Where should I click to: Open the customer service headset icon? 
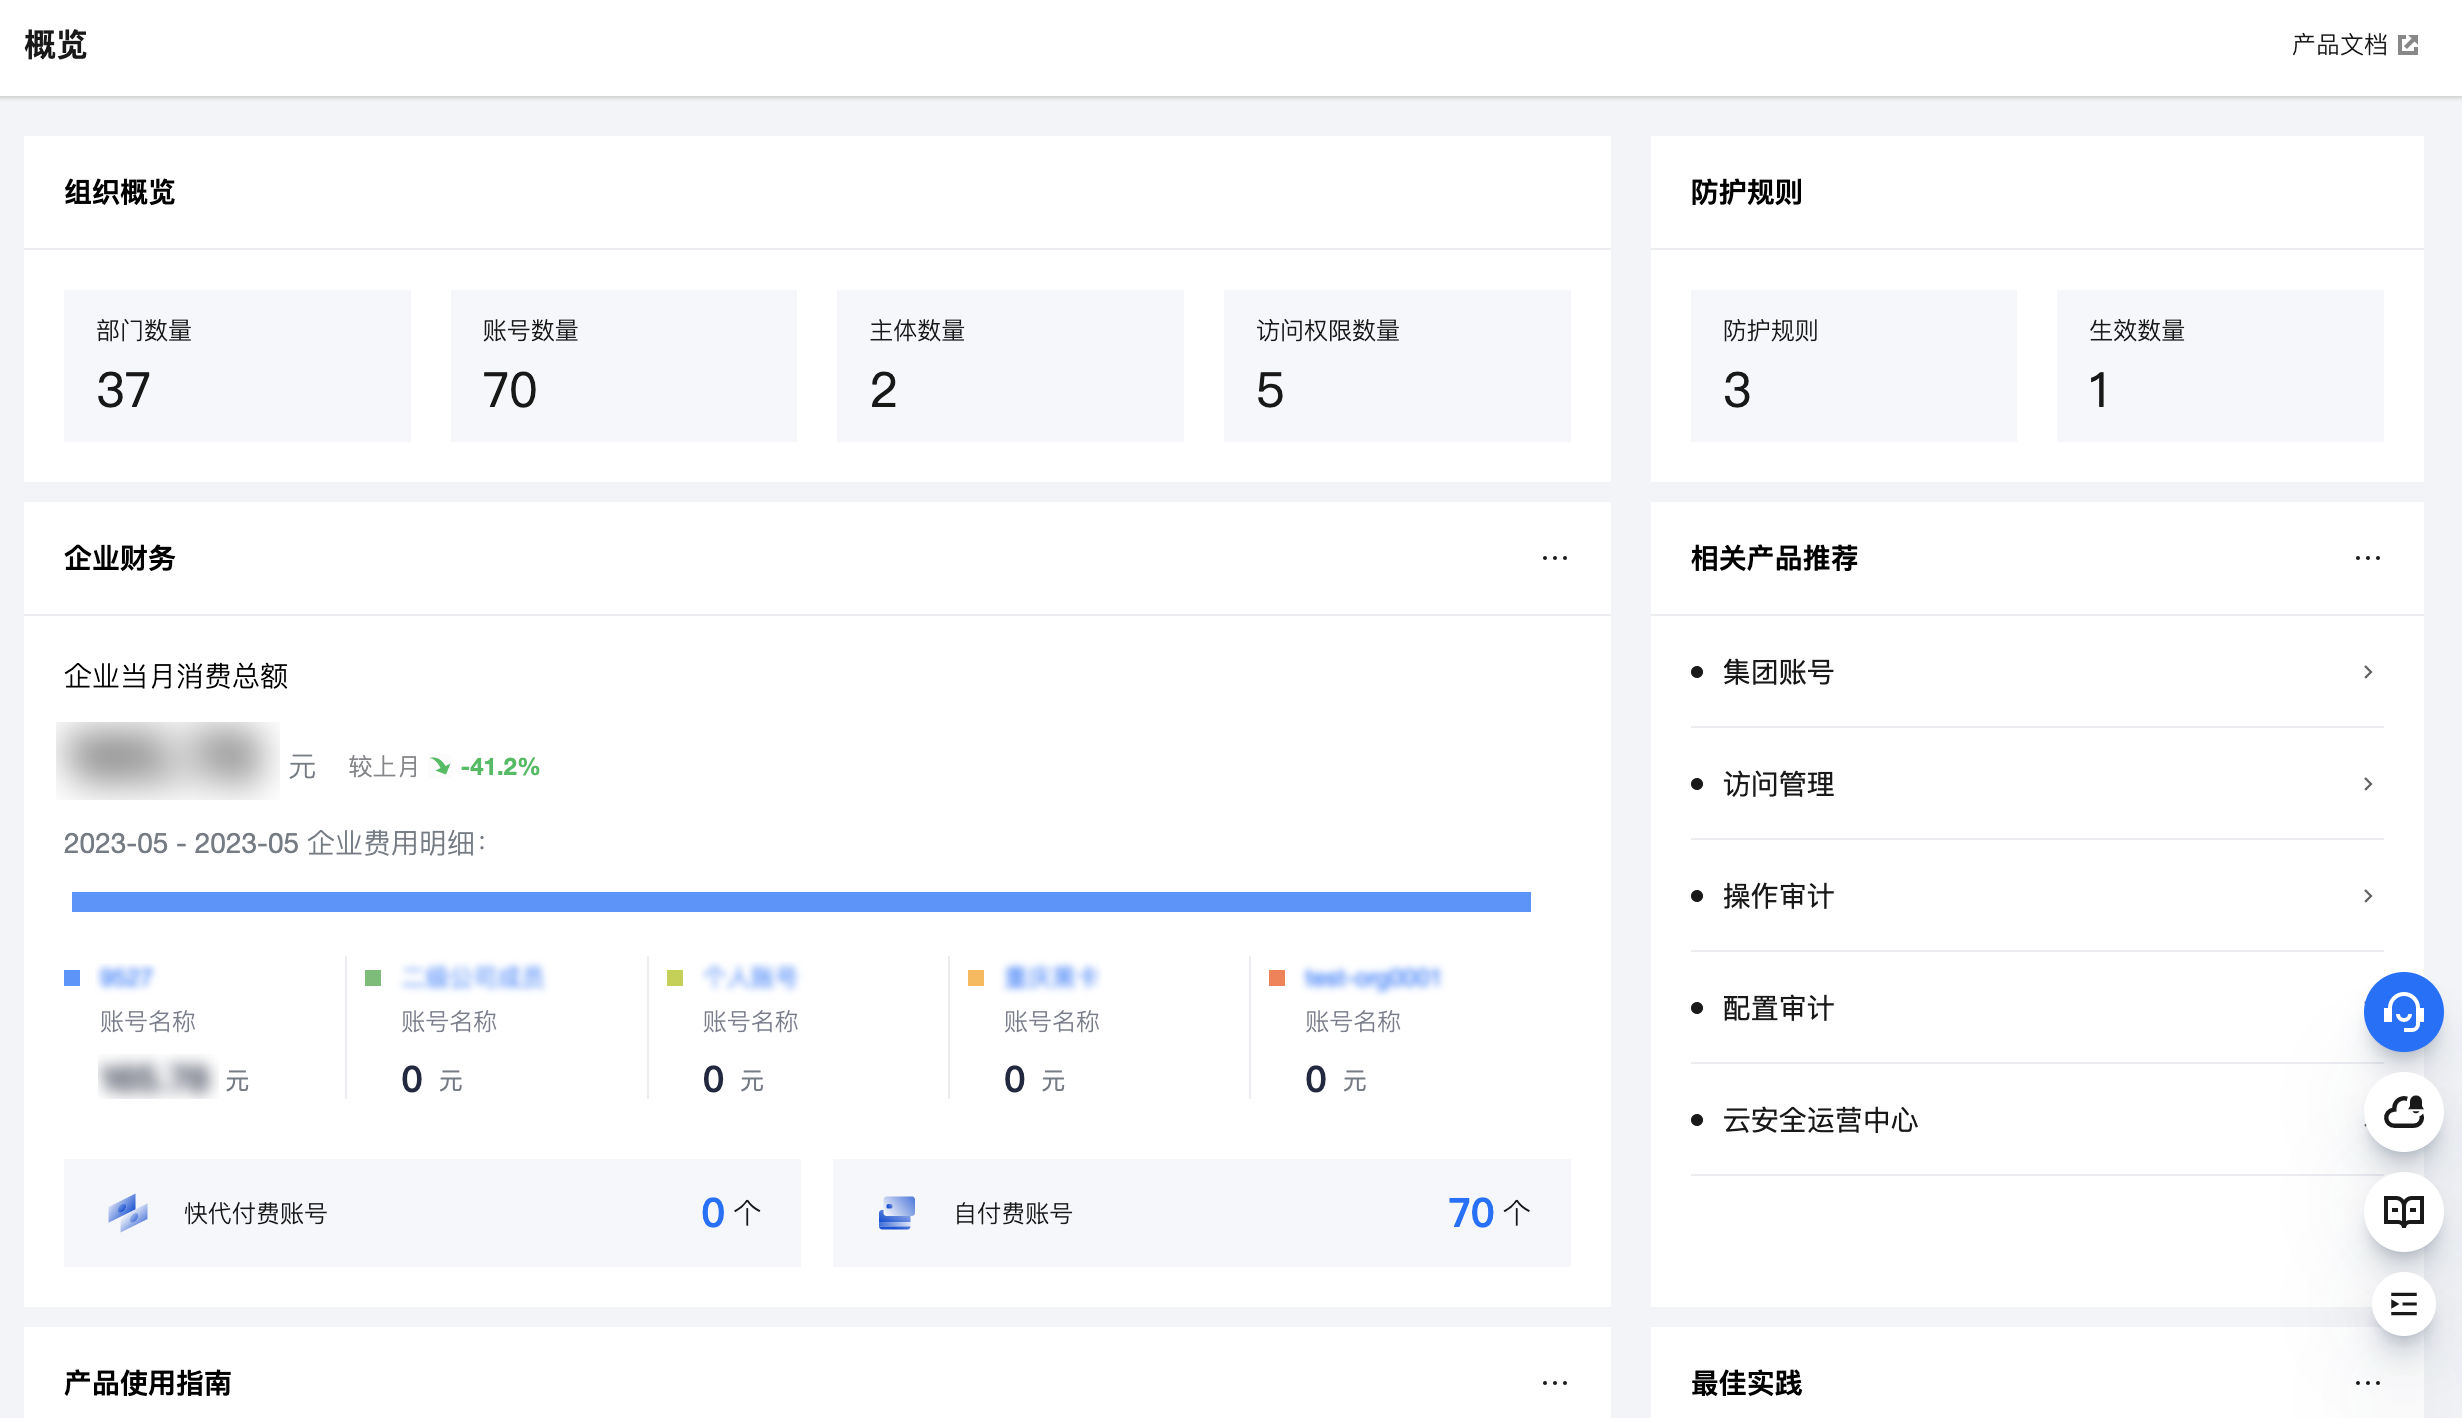2402,1012
